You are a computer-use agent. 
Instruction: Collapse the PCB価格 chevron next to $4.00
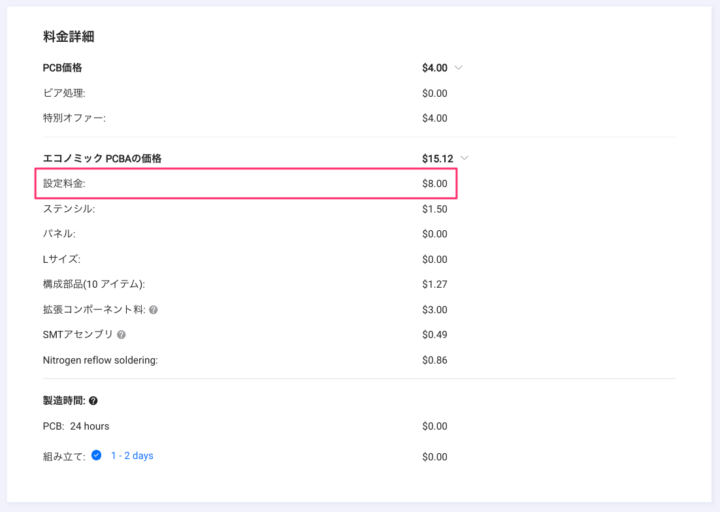coord(459,68)
